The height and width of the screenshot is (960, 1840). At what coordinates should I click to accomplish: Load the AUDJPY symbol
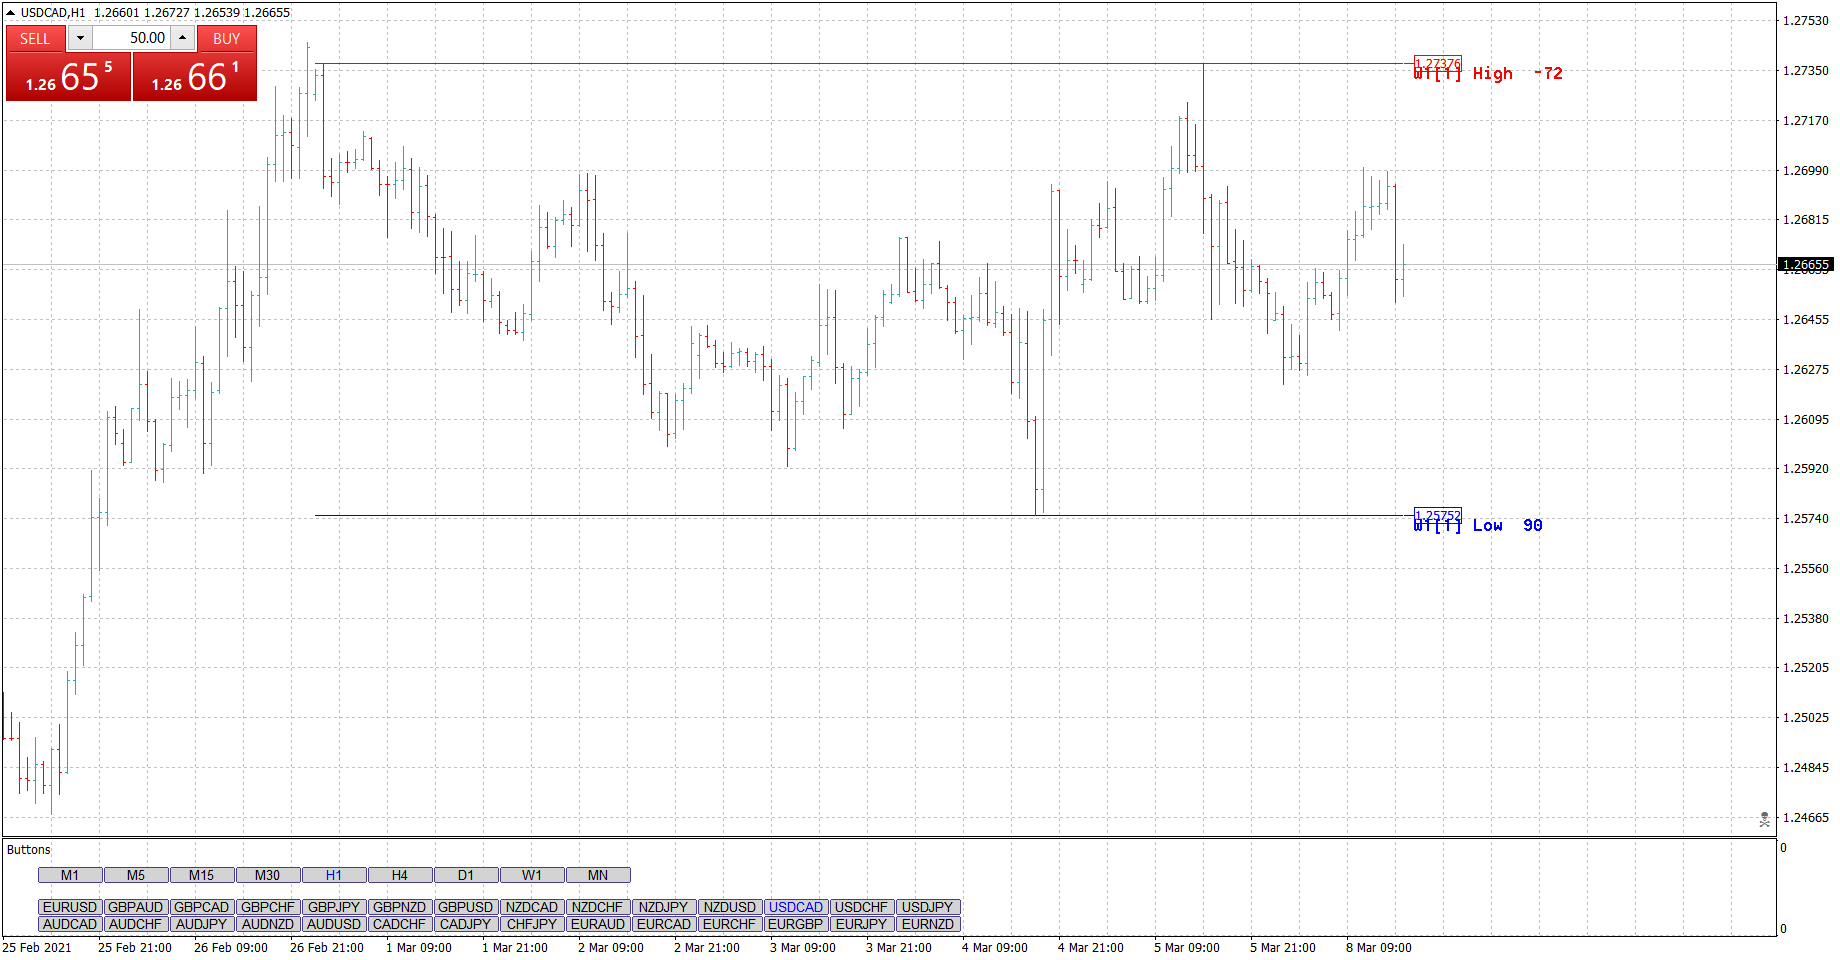tap(202, 924)
